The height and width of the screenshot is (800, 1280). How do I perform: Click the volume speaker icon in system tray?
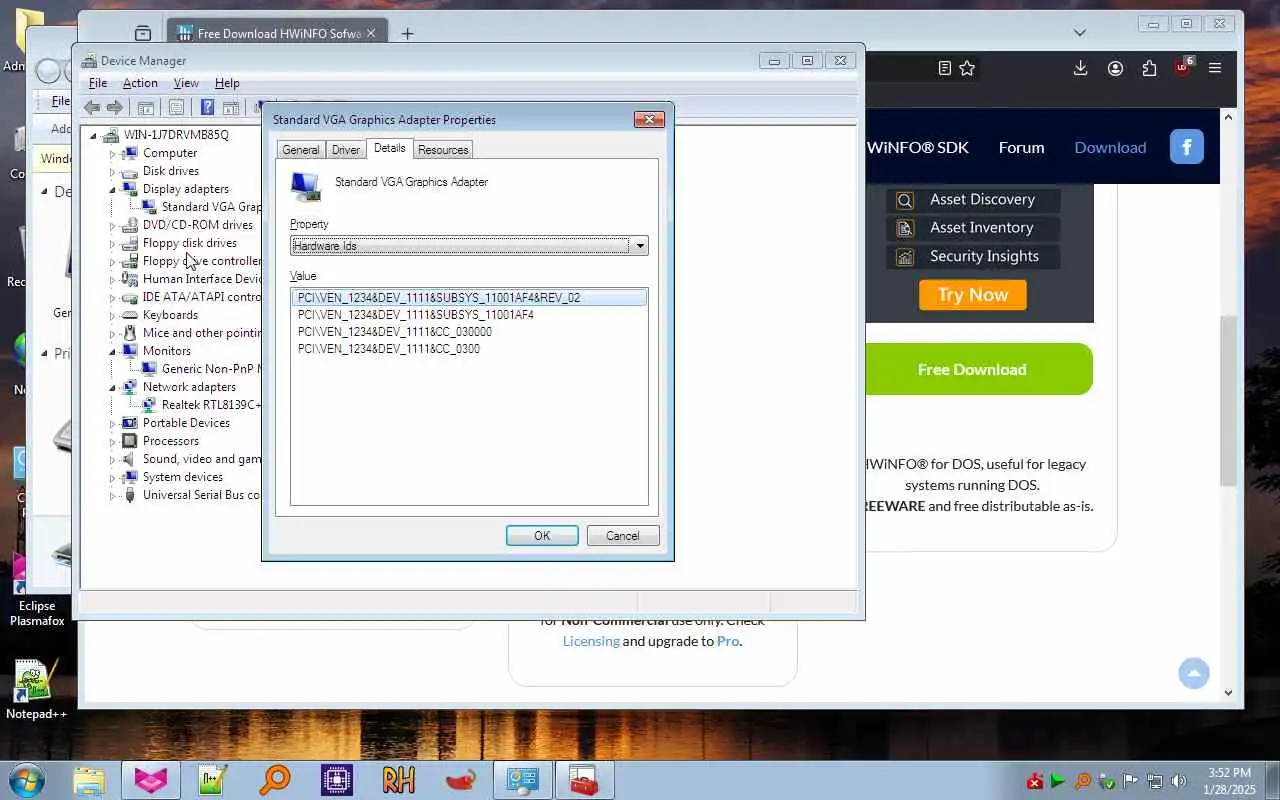pos(1179,781)
